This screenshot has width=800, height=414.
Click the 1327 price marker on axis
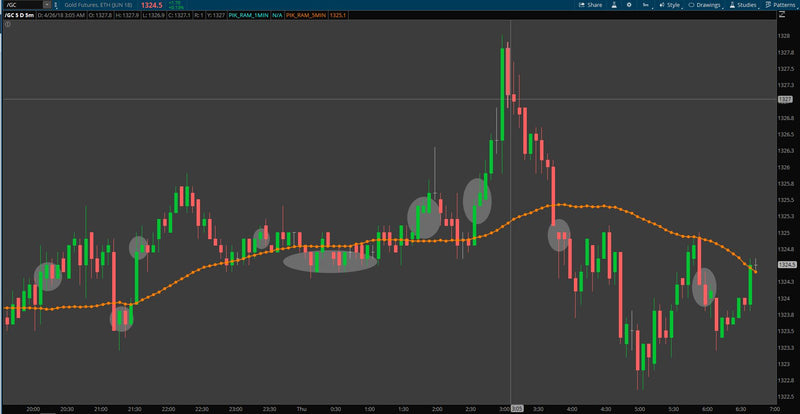click(784, 99)
